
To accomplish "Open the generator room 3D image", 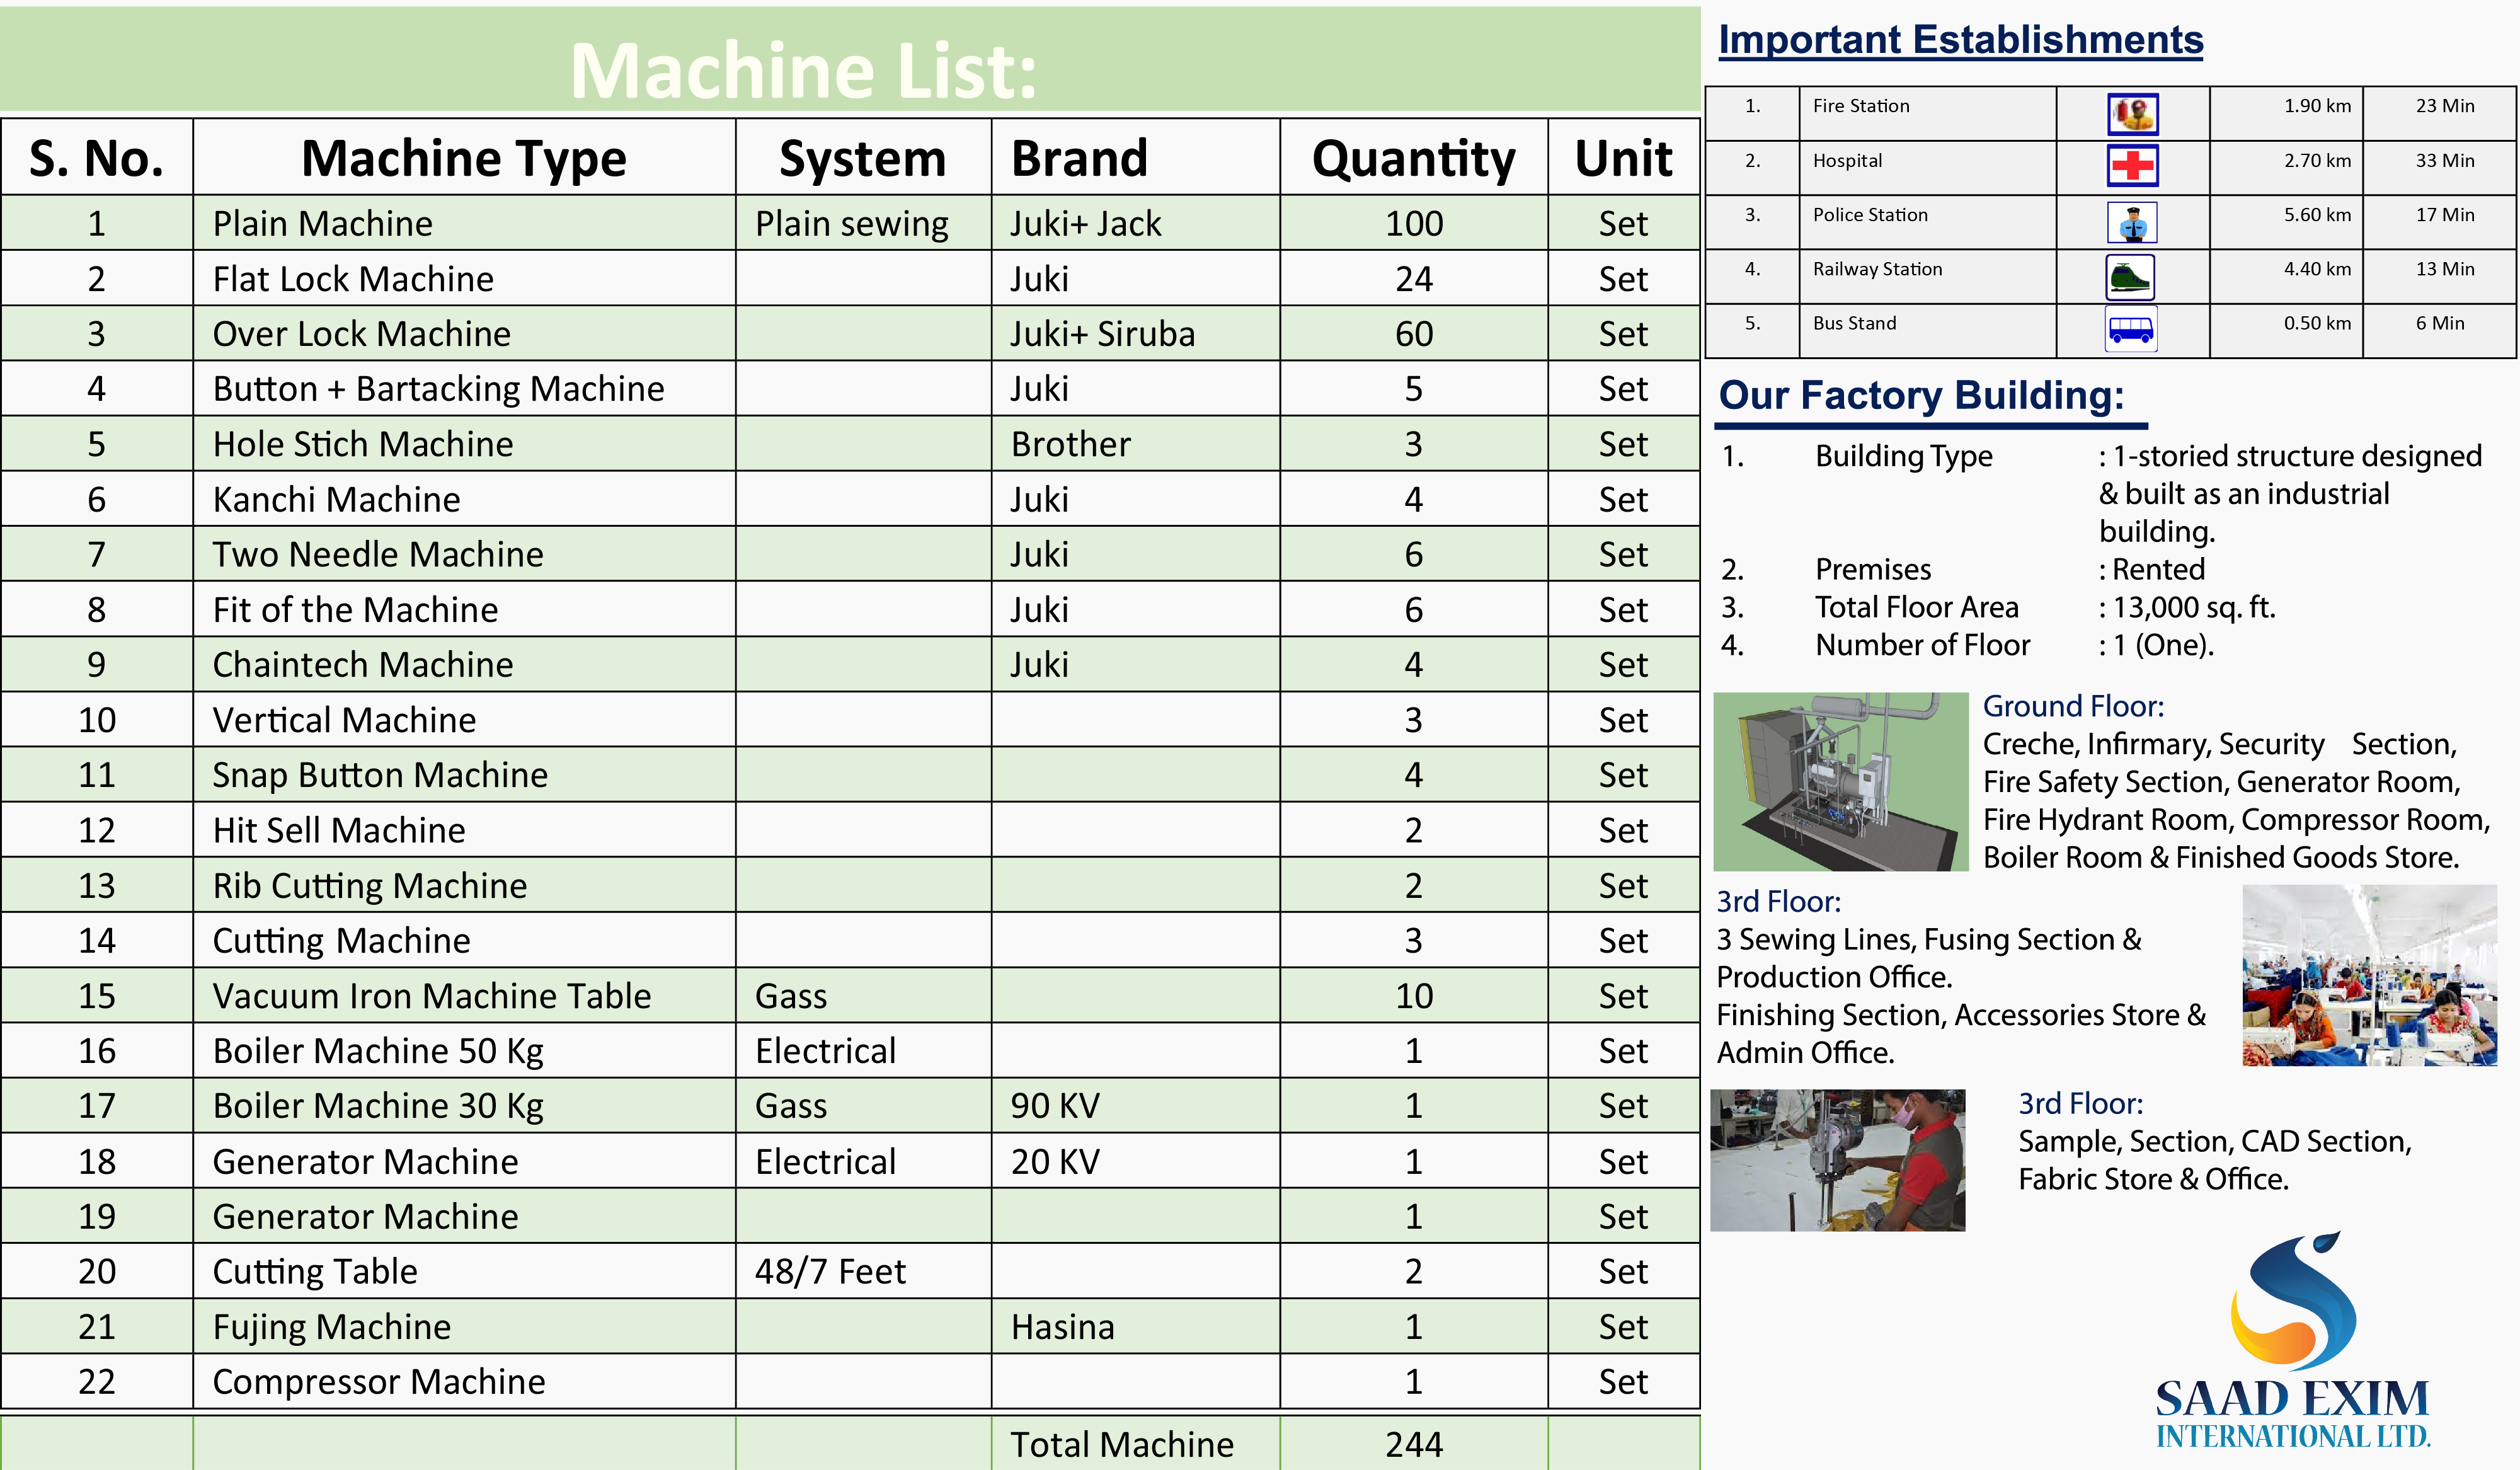I will (x=1840, y=781).
